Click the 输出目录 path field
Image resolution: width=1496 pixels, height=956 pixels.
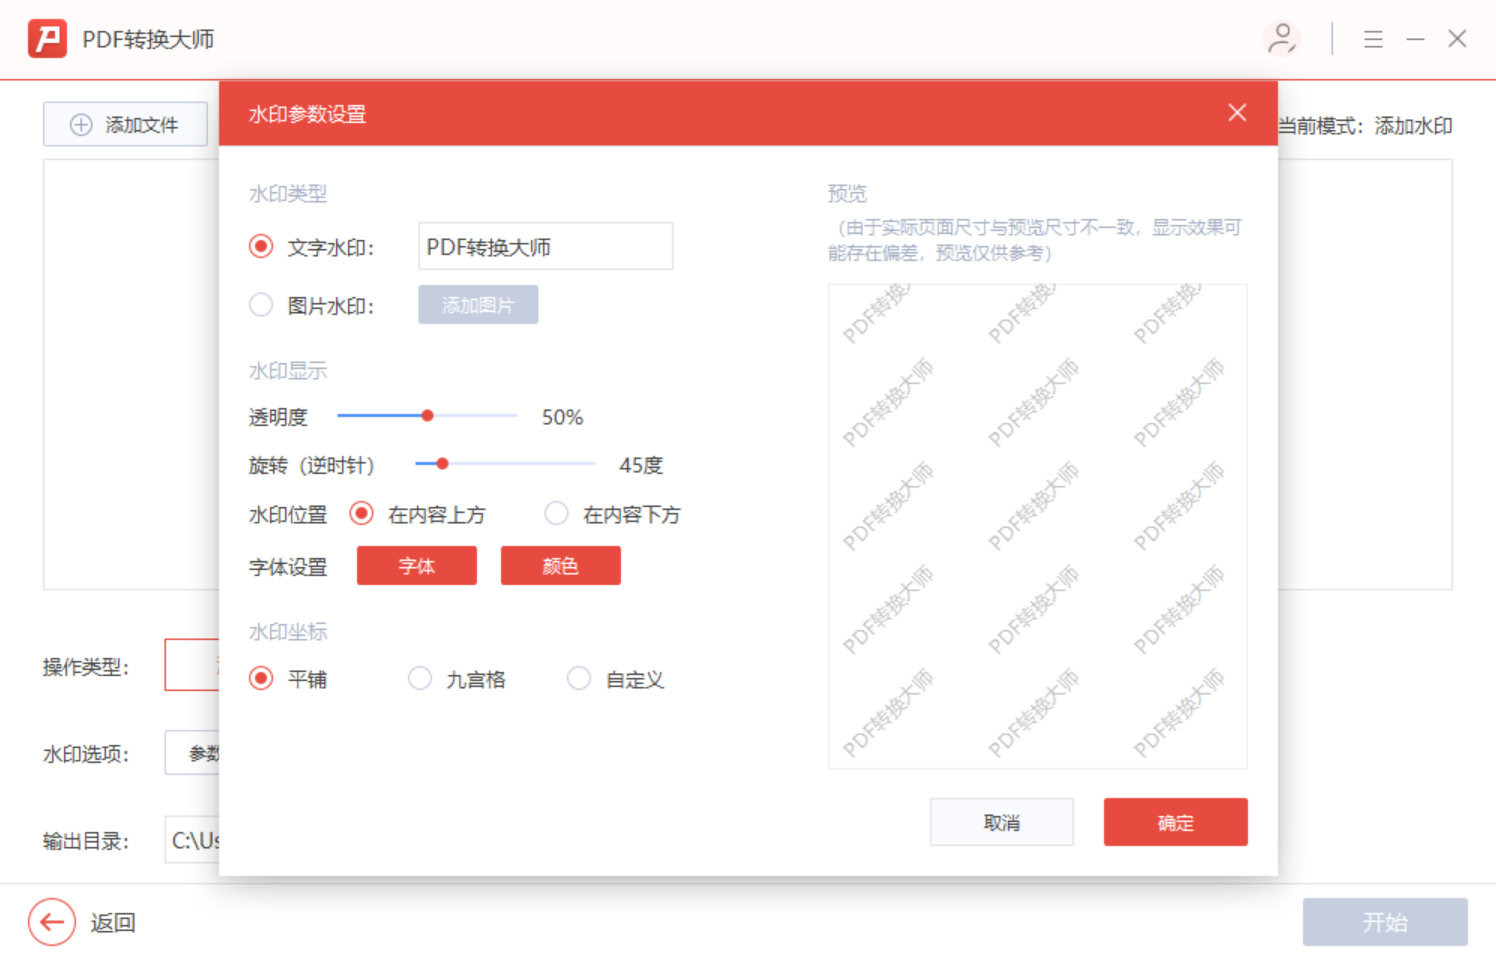tap(193, 840)
